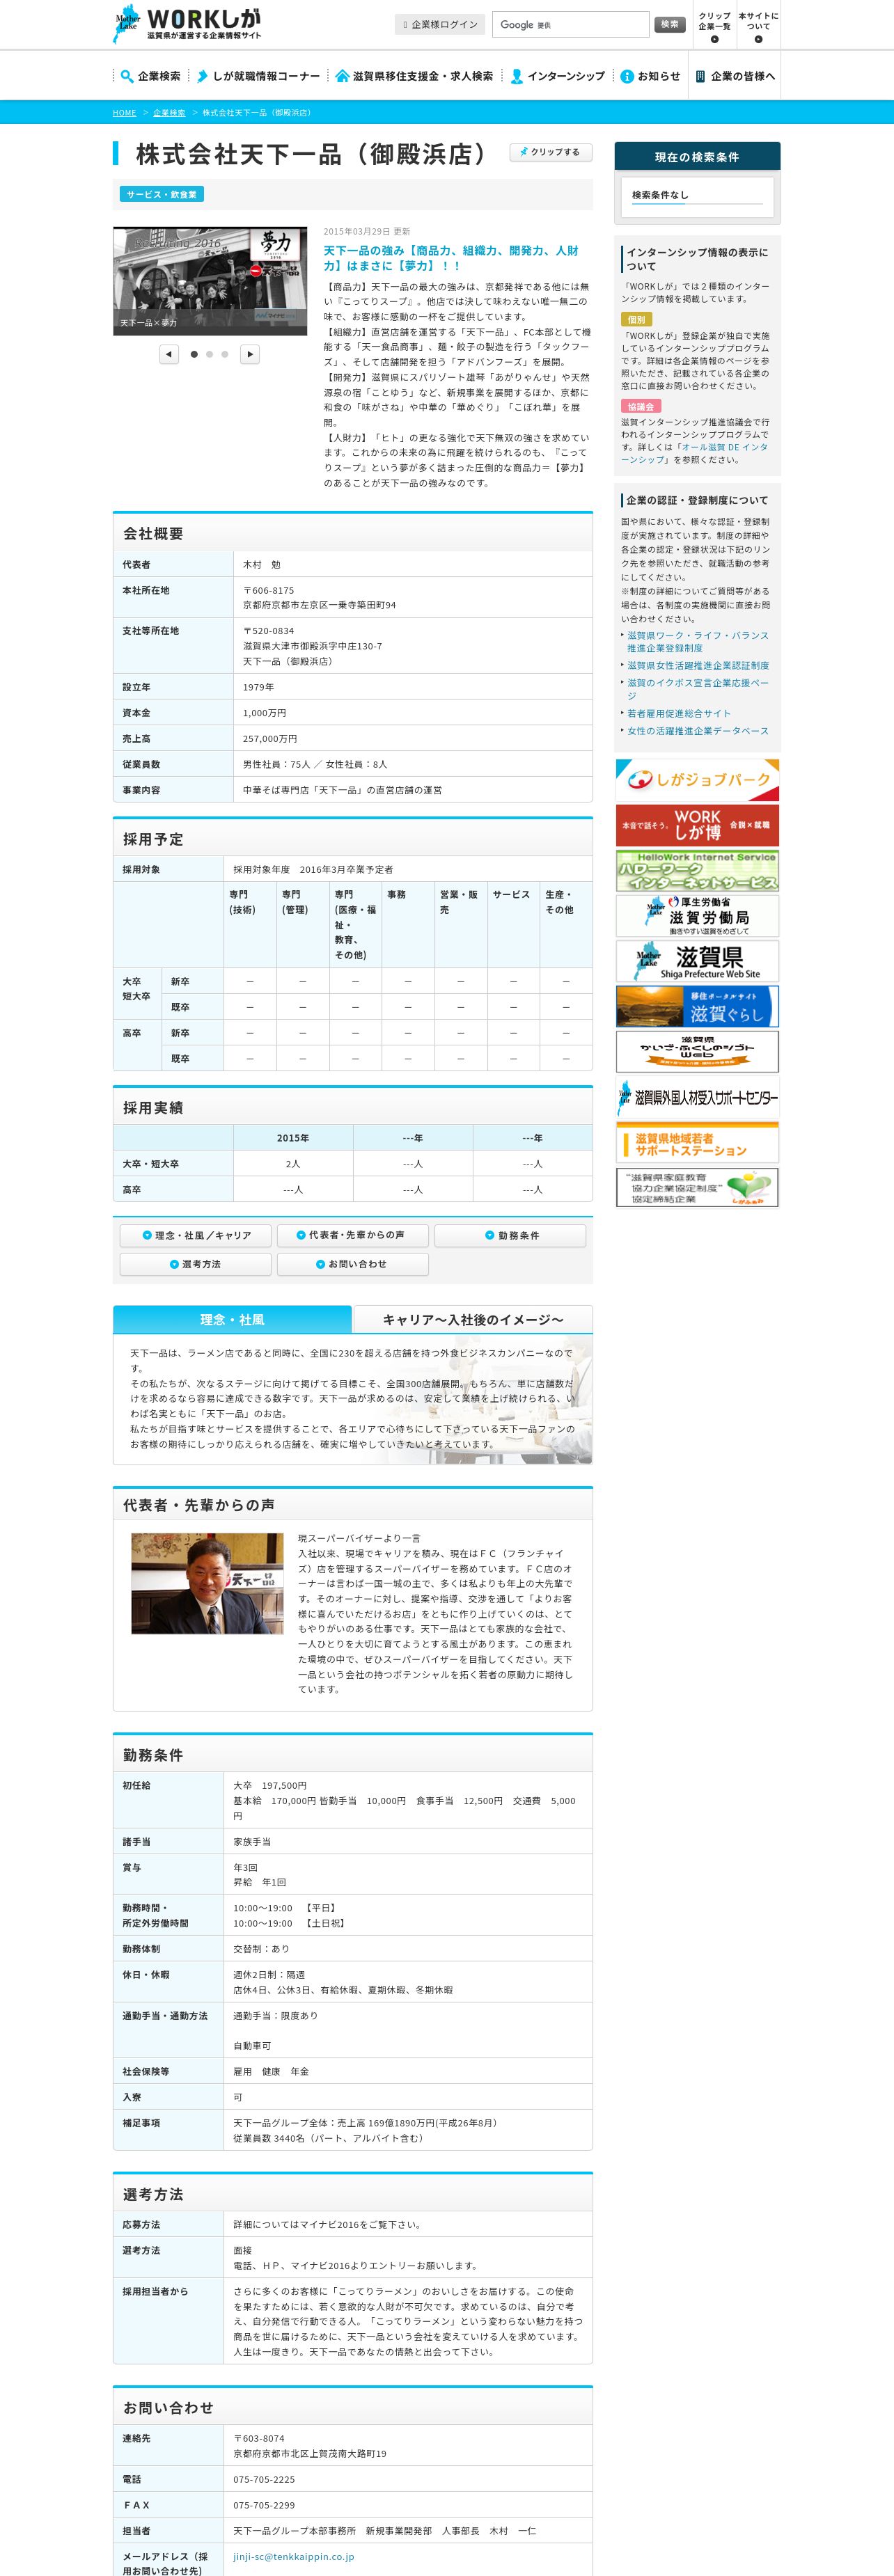Click the 協議会 internship label
The height and width of the screenshot is (2576, 894).
coord(641,406)
